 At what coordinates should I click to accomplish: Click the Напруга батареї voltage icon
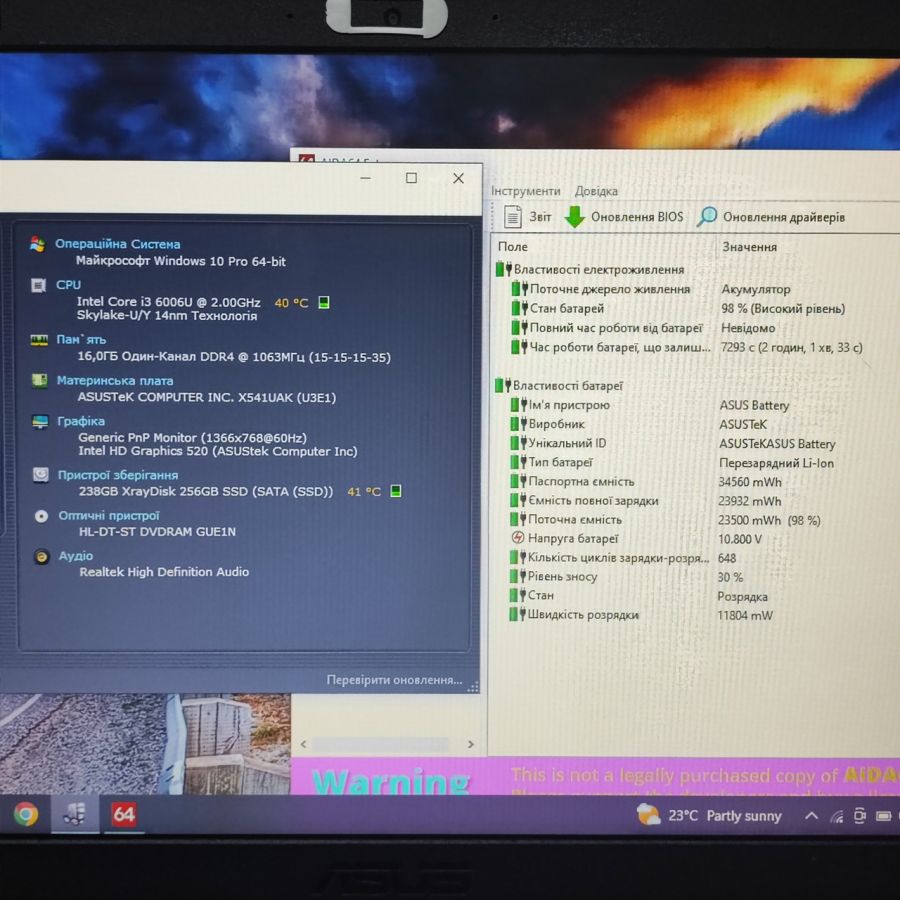coord(518,538)
